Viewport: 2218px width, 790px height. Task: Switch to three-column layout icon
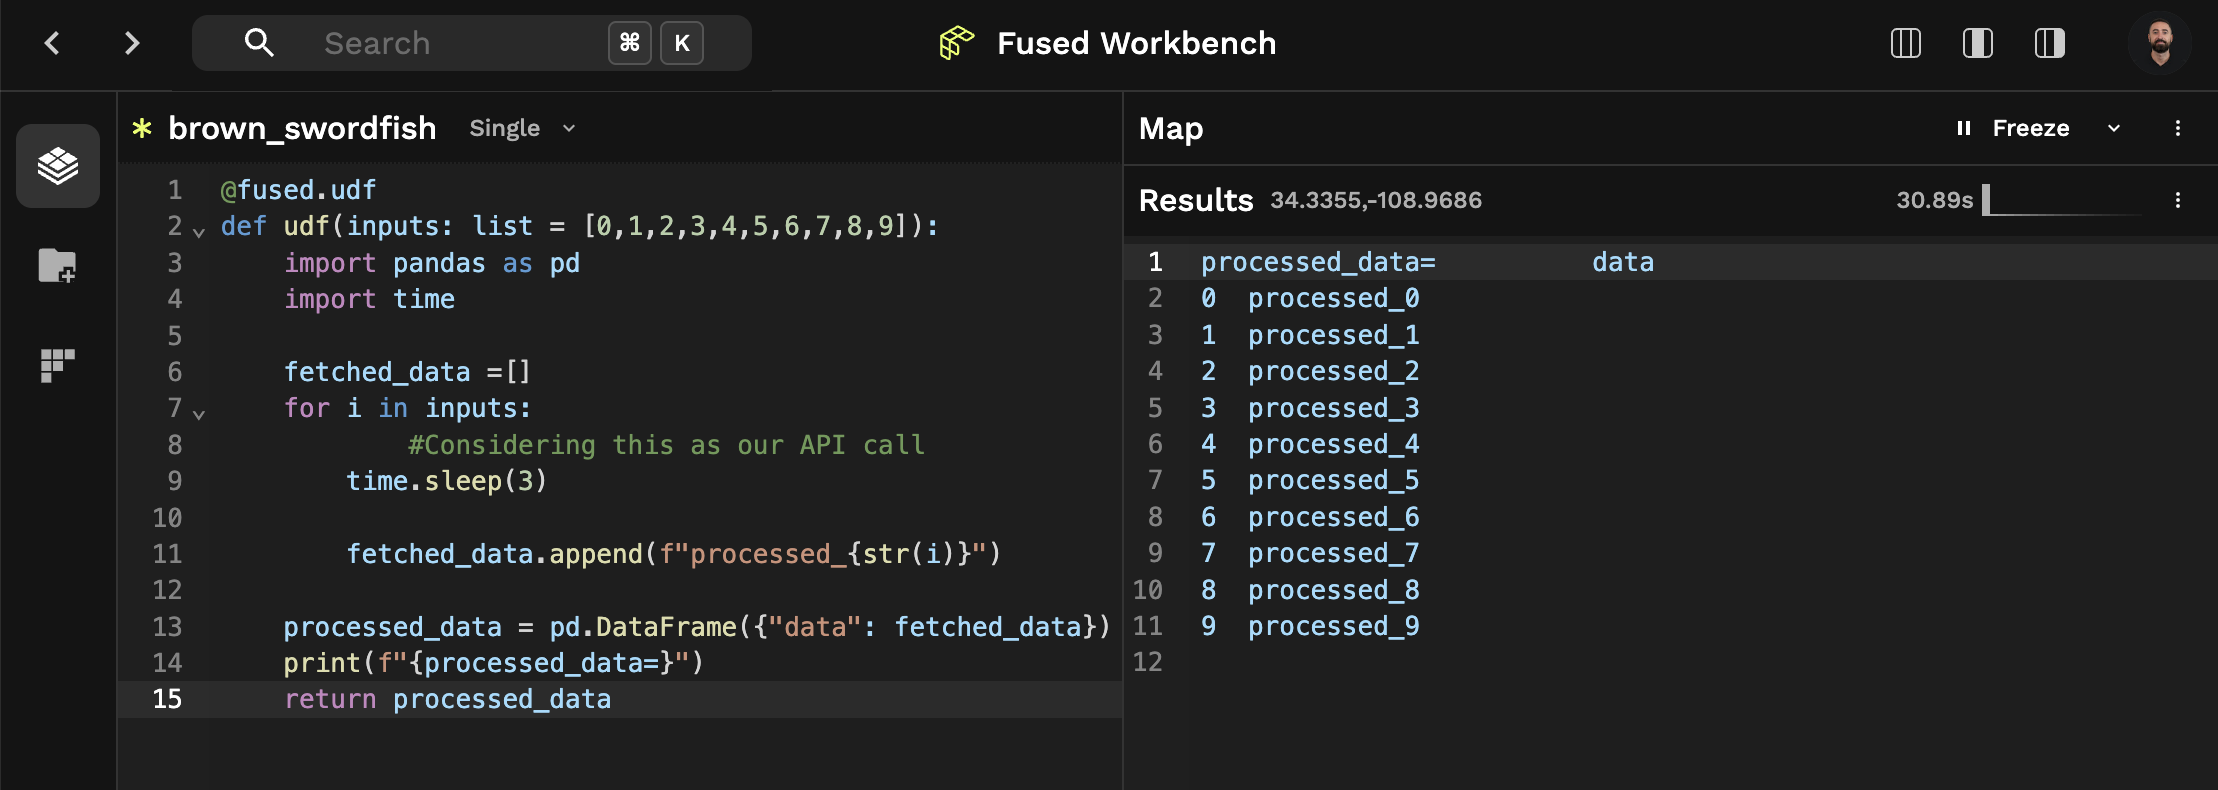[x=1906, y=43]
